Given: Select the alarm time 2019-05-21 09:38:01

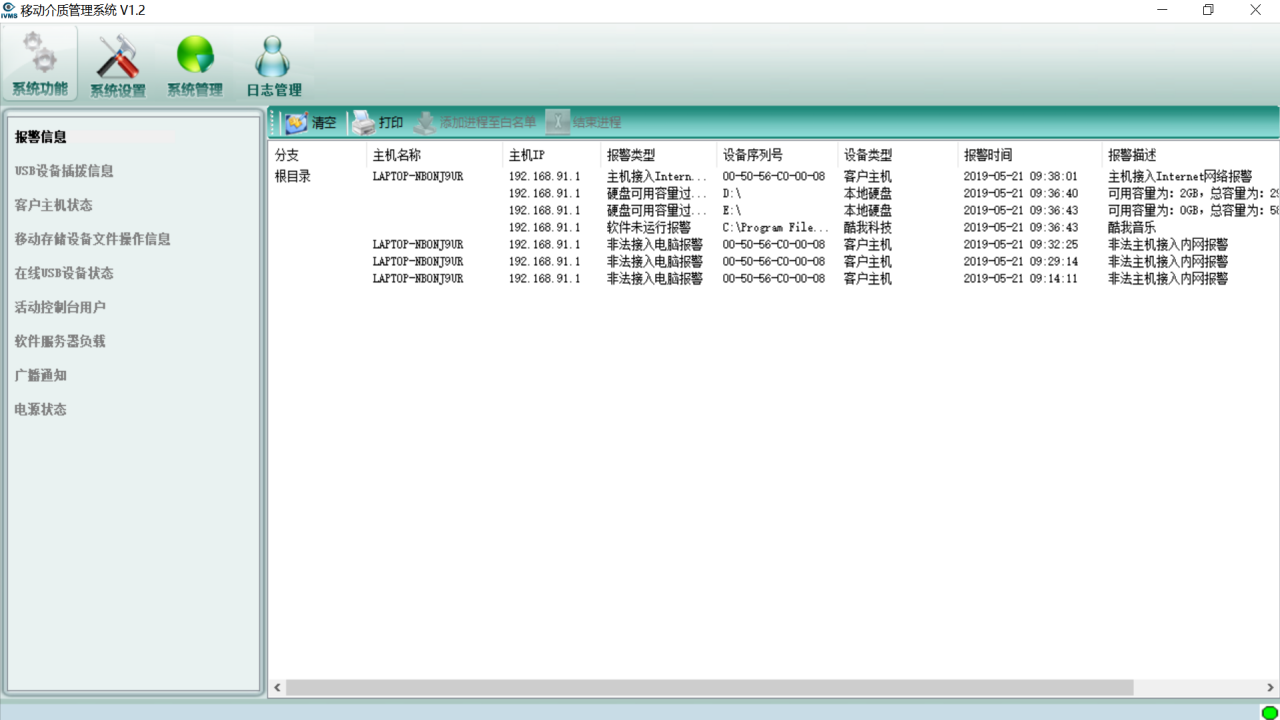Looking at the screenshot, I should point(1020,176).
